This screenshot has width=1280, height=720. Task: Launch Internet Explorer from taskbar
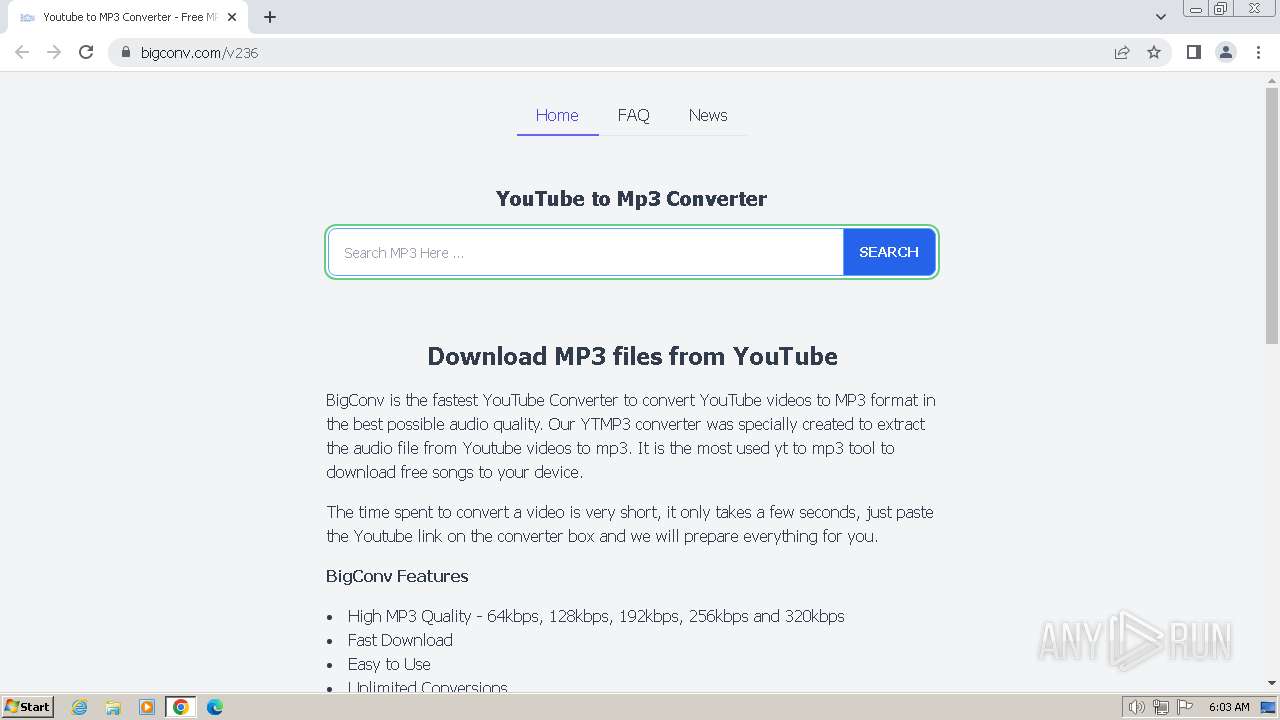[x=80, y=707]
